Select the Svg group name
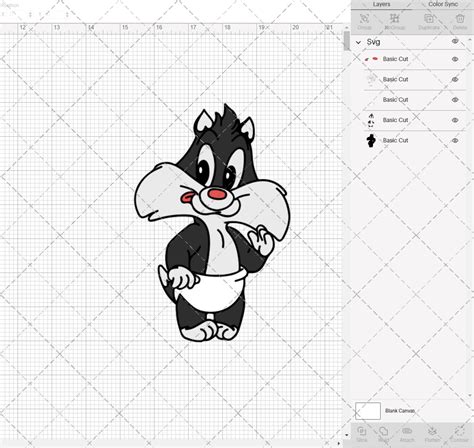 coord(373,42)
